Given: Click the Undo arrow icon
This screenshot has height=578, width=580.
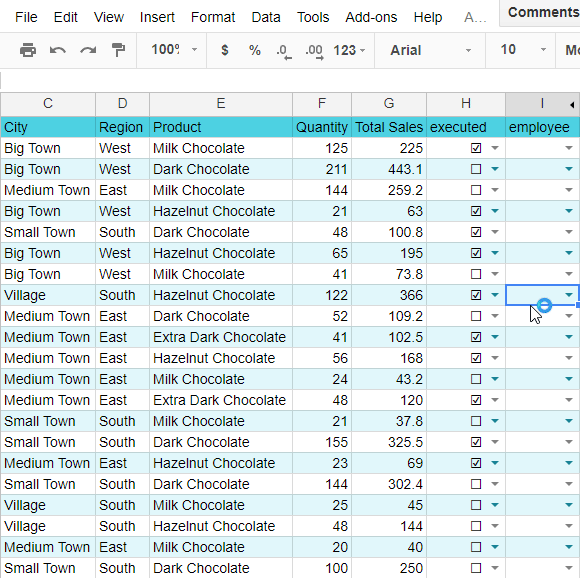Looking at the screenshot, I should 58,50.
